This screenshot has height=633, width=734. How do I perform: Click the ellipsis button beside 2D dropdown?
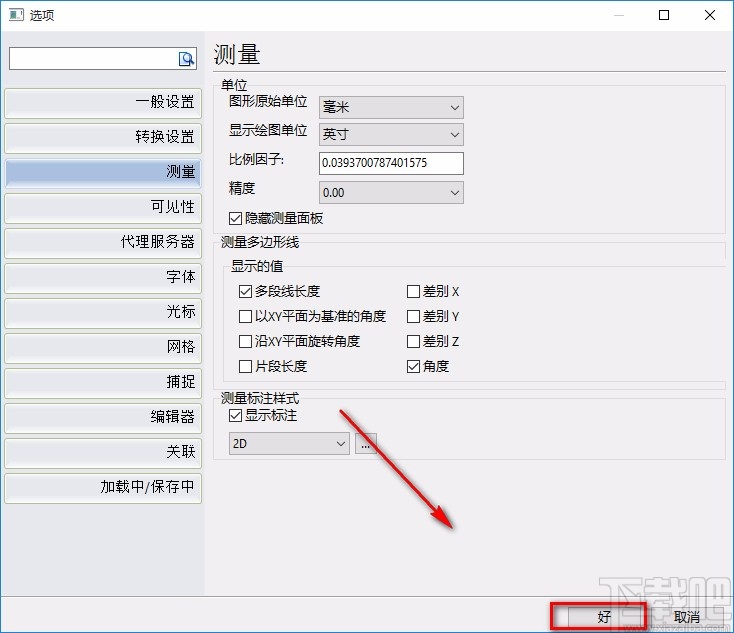(366, 443)
